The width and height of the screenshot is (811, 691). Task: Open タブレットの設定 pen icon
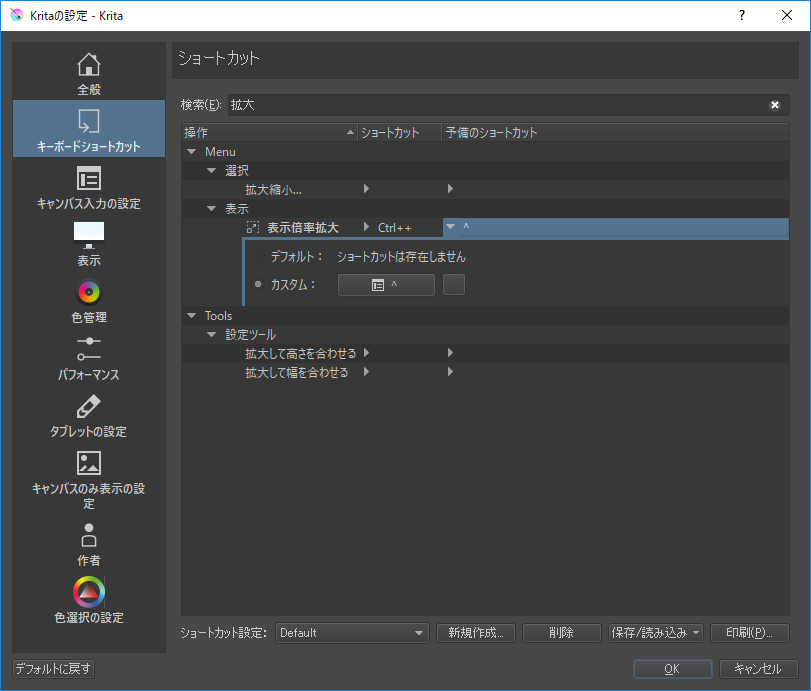coord(89,406)
